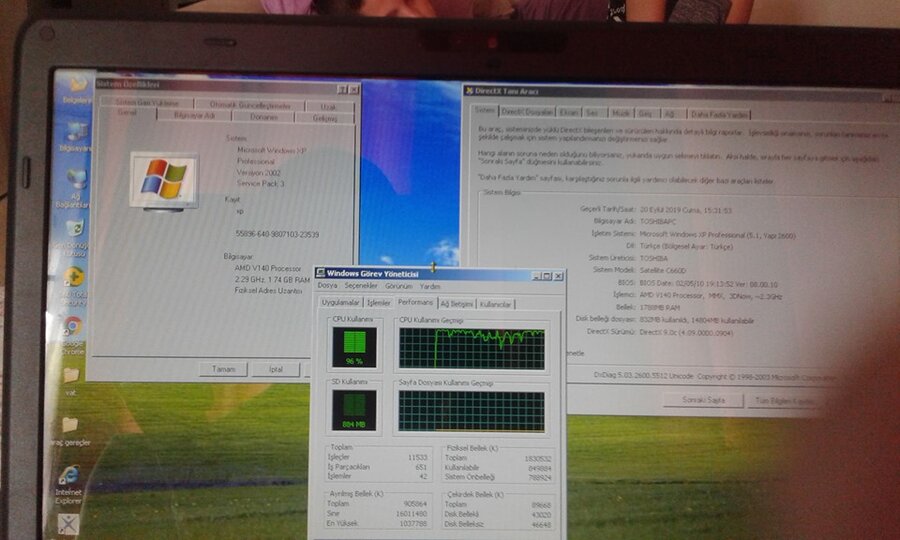The image size is (900, 540).
Task: Click the CPU Kullanımı 96% gauge
Action: tap(354, 347)
